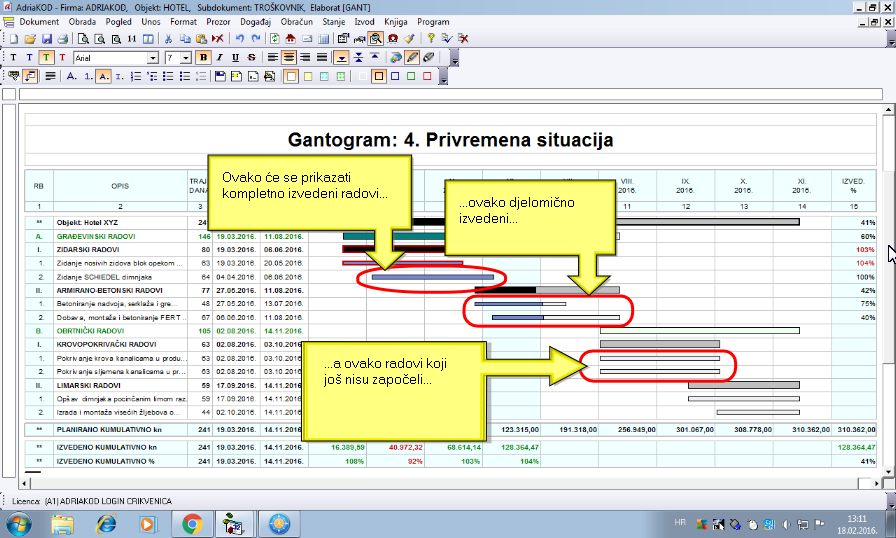This screenshot has height=538, width=896.
Task: Toggle underline formatting
Action: click(235, 58)
